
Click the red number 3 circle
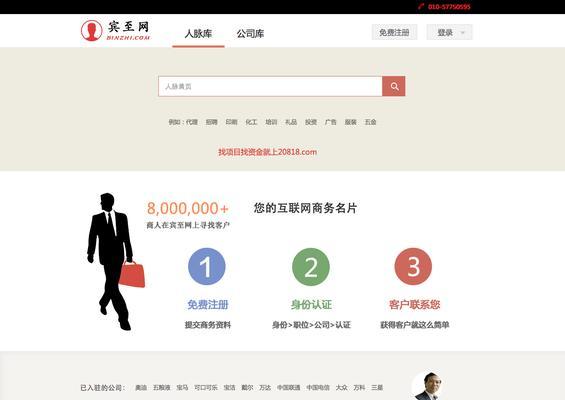pyautogui.click(x=413, y=267)
